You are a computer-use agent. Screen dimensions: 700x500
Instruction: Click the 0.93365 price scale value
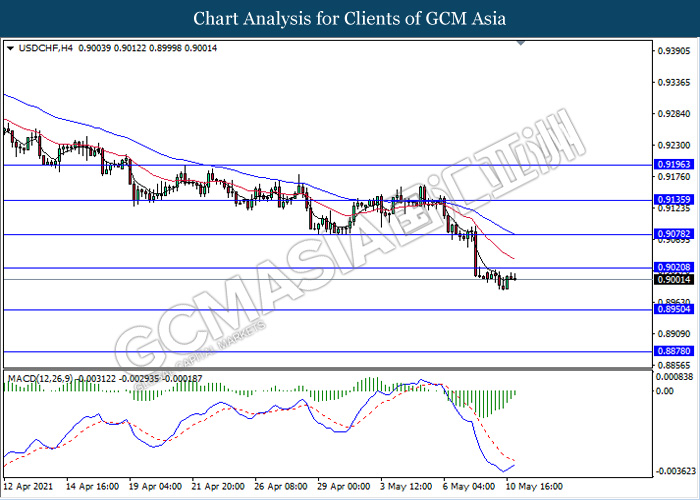click(674, 83)
